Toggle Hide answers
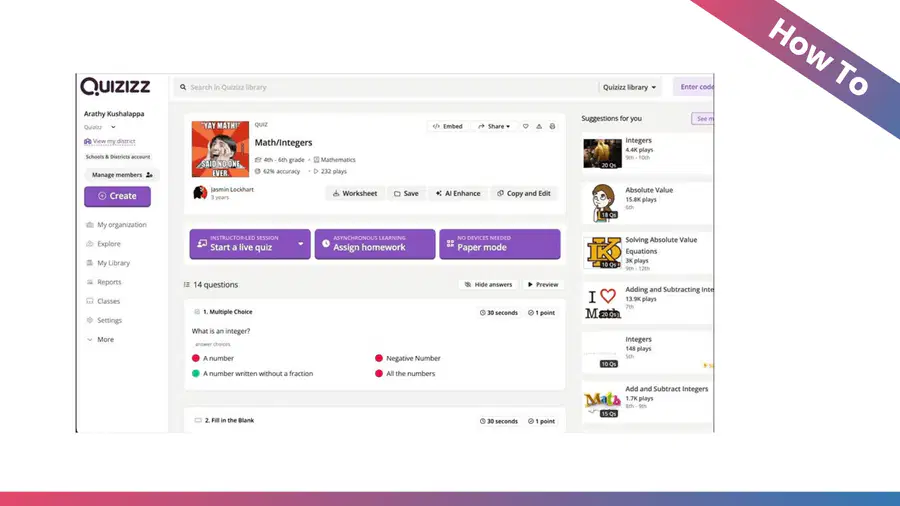The width and height of the screenshot is (900, 506). (x=488, y=285)
